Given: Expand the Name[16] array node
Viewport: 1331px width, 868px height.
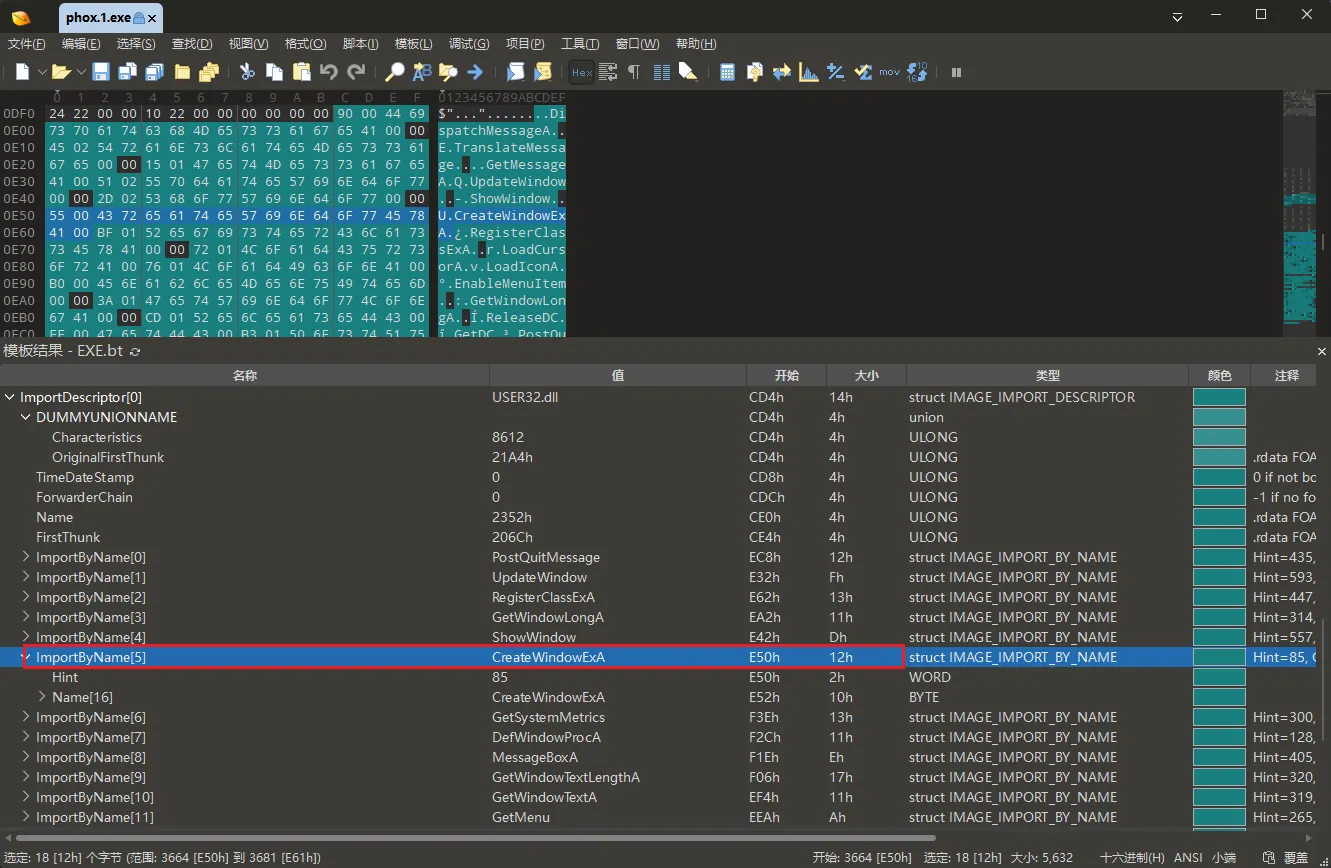Looking at the screenshot, I should (x=43, y=697).
